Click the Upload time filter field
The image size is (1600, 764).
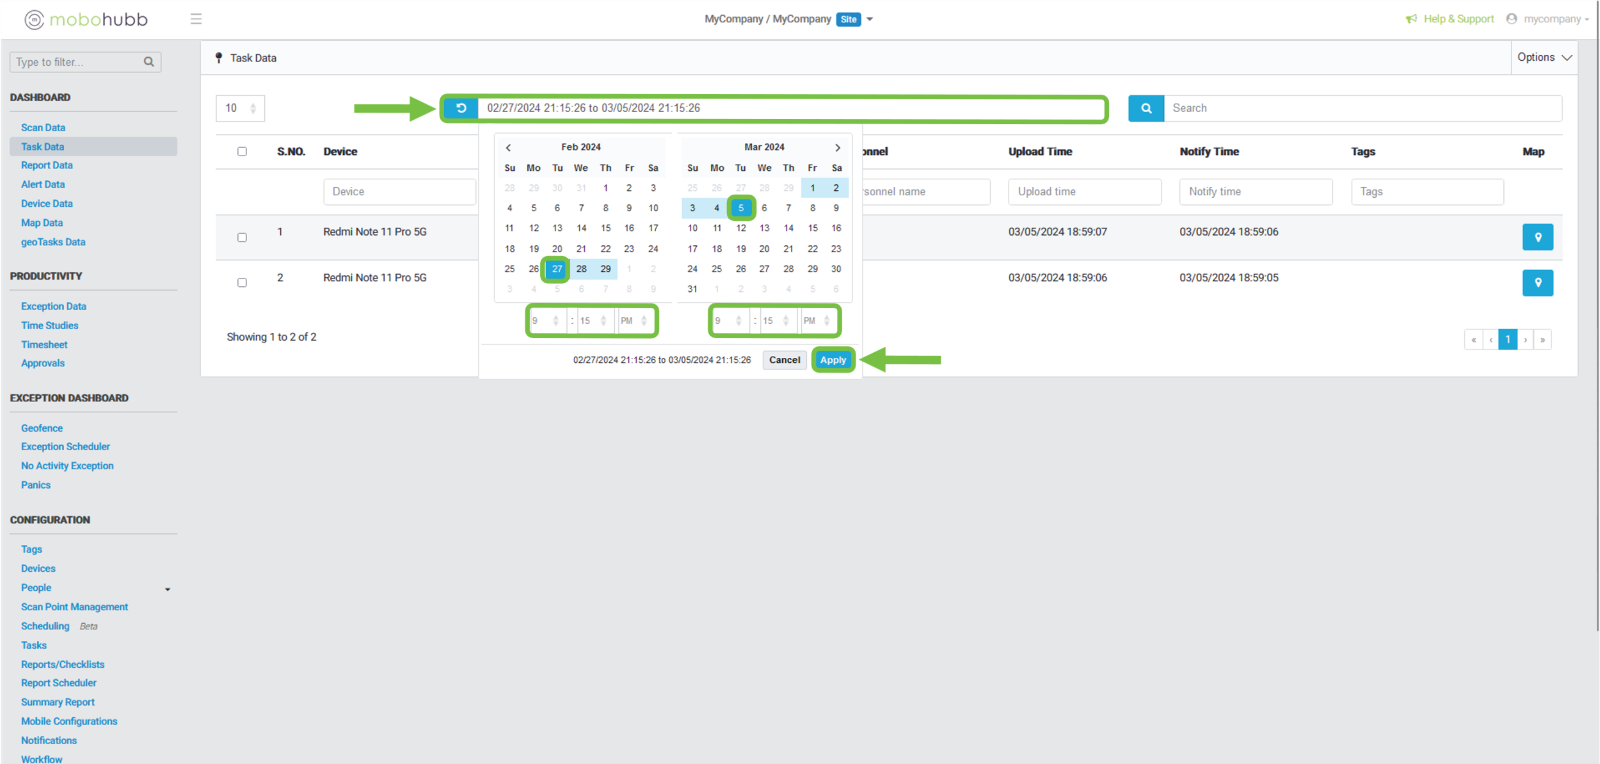[1084, 192]
